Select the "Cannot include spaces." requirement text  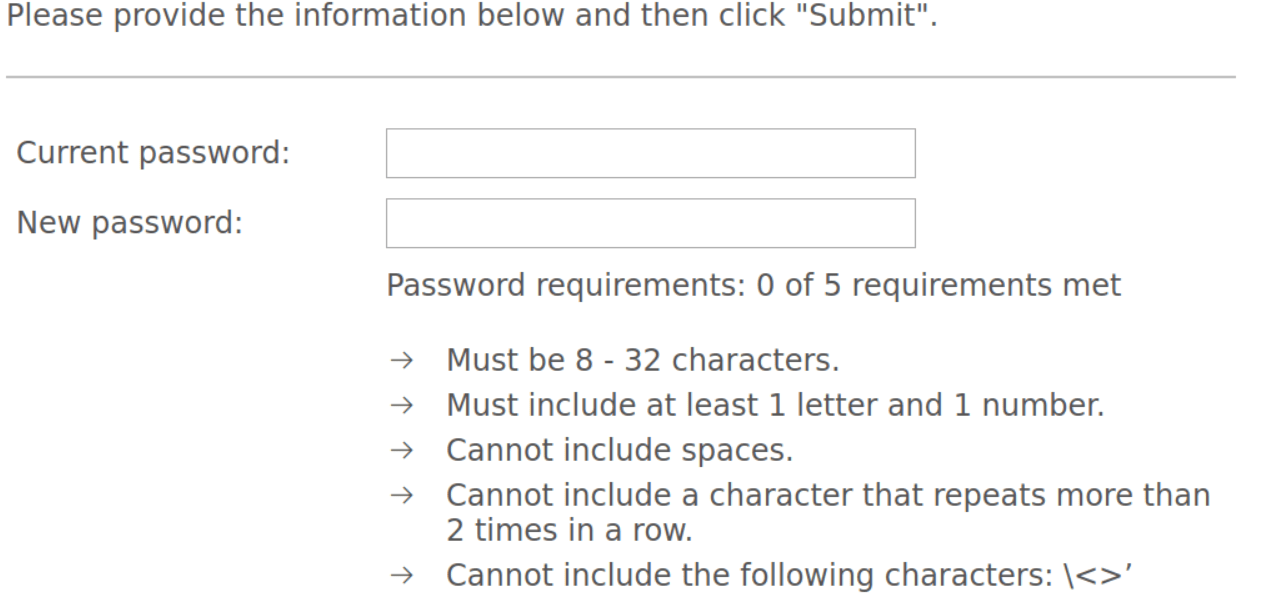pyautogui.click(x=619, y=450)
